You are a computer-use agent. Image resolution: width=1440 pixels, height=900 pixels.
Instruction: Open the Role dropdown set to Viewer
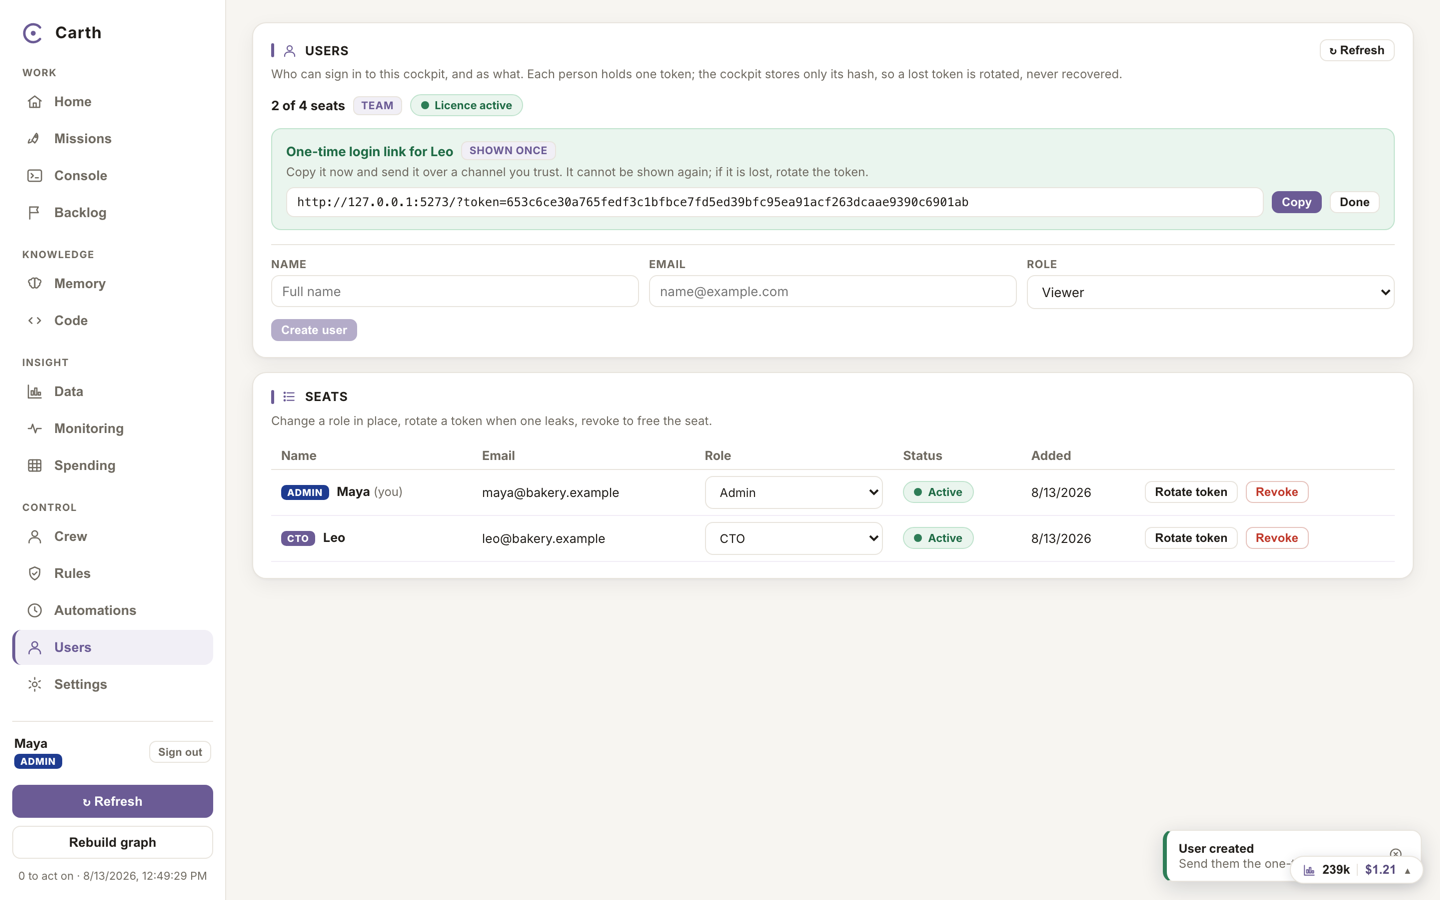coord(1210,292)
